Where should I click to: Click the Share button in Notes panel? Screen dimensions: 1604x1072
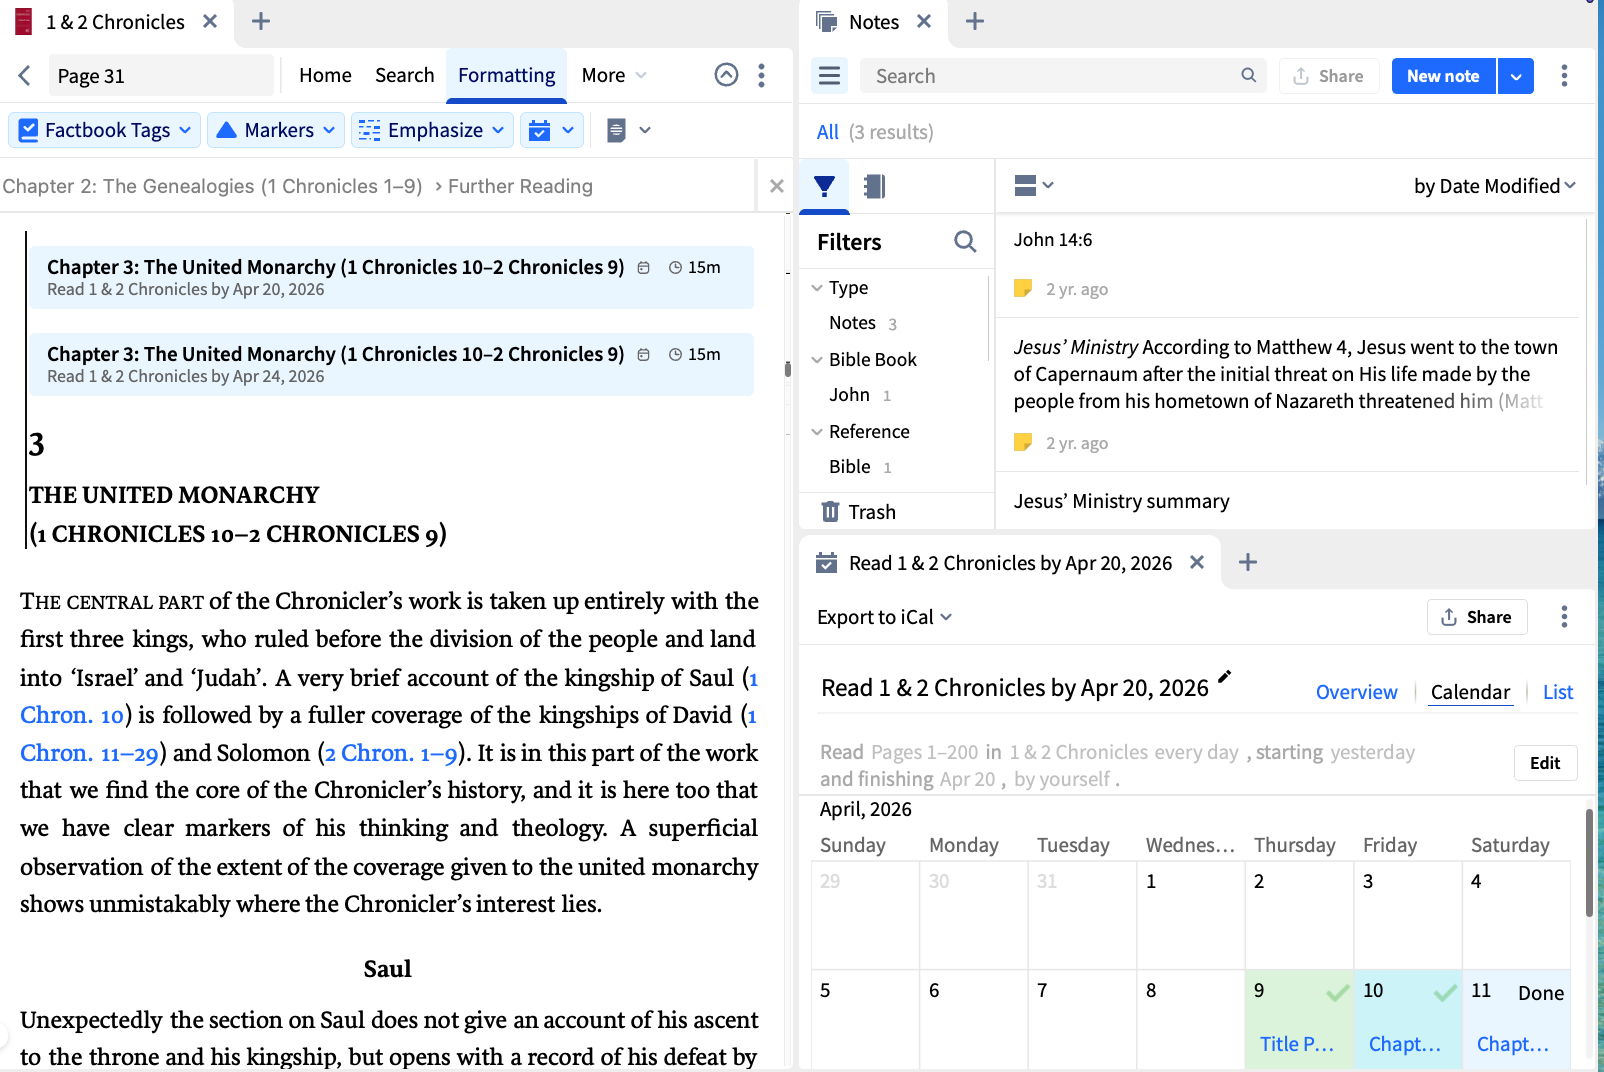pos(1329,76)
